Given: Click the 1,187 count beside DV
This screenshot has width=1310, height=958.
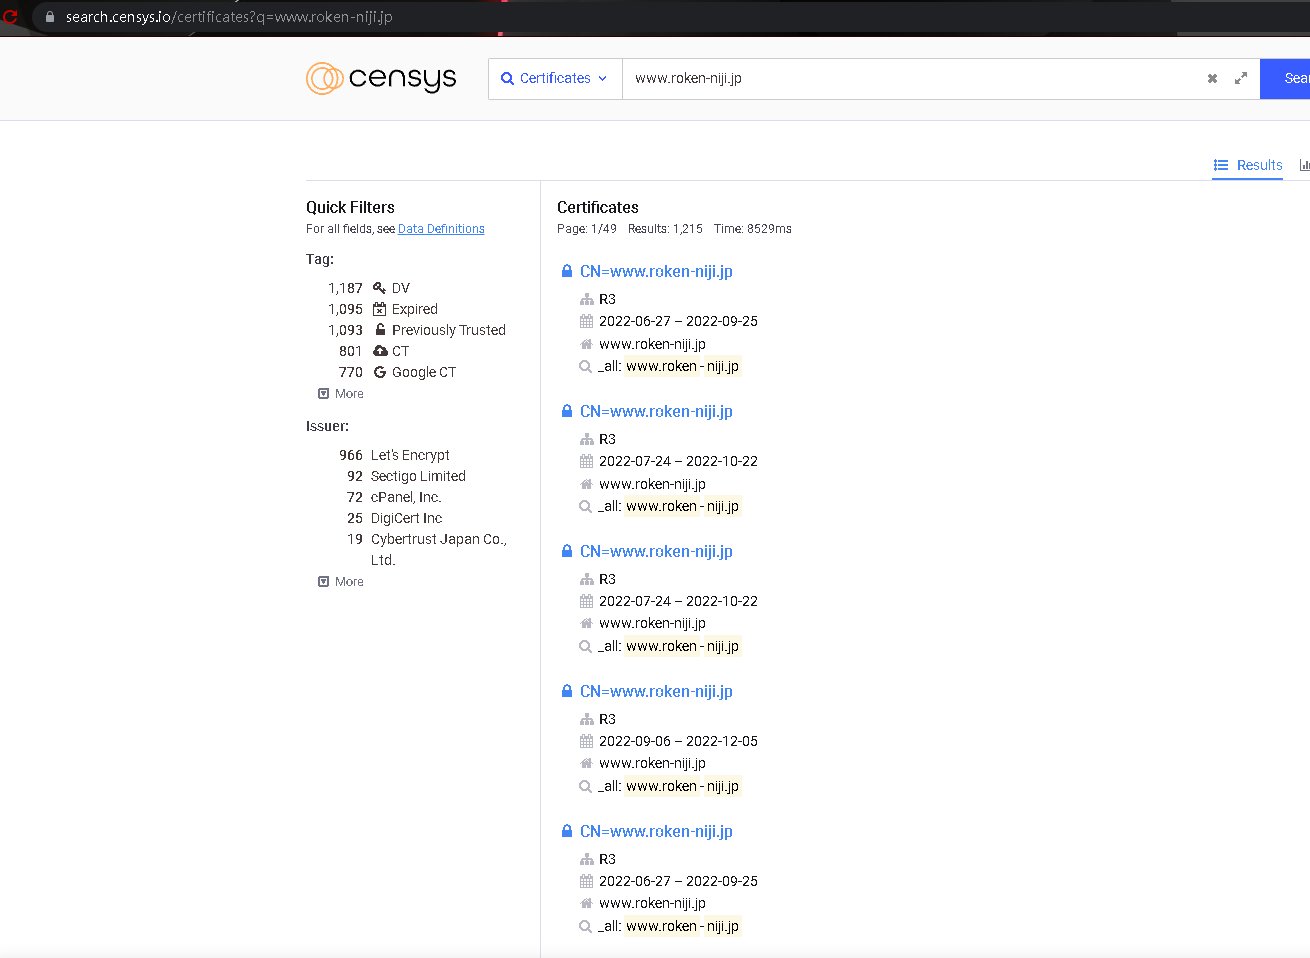Looking at the screenshot, I should coord(345,288).
